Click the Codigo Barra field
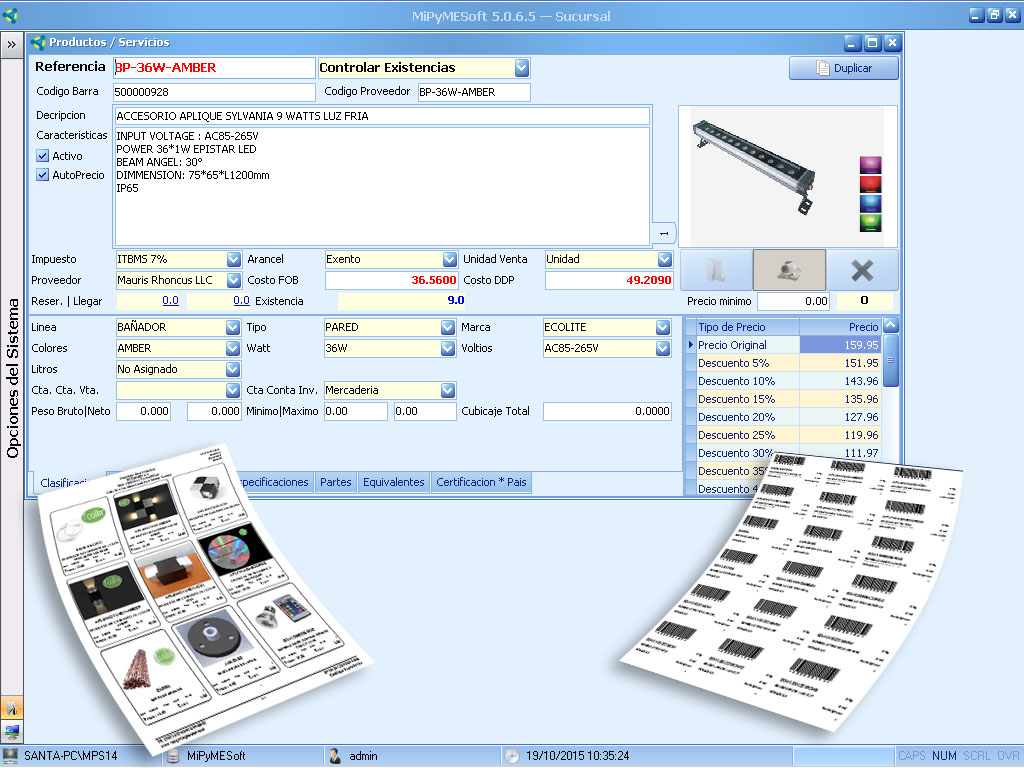The image size is (1024, 768). click(214, 92)
